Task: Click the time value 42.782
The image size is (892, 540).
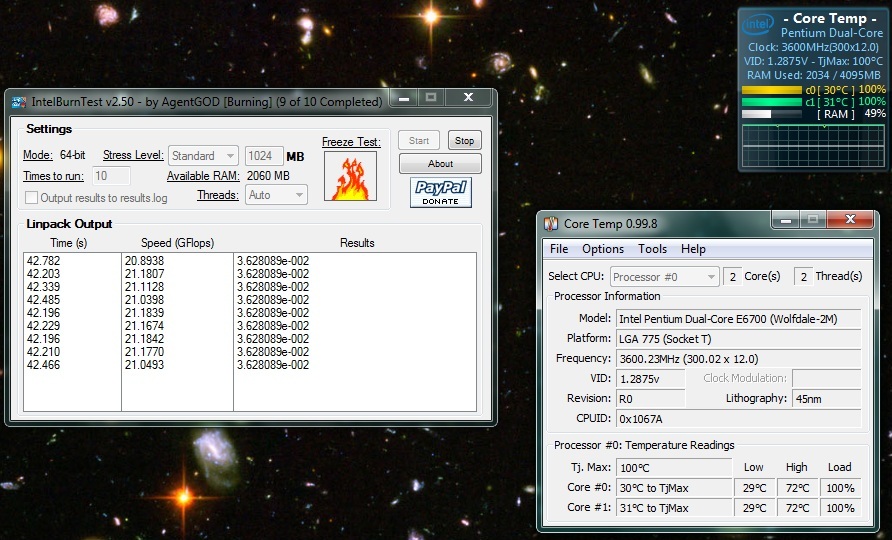Action: [x=43, y=261]
